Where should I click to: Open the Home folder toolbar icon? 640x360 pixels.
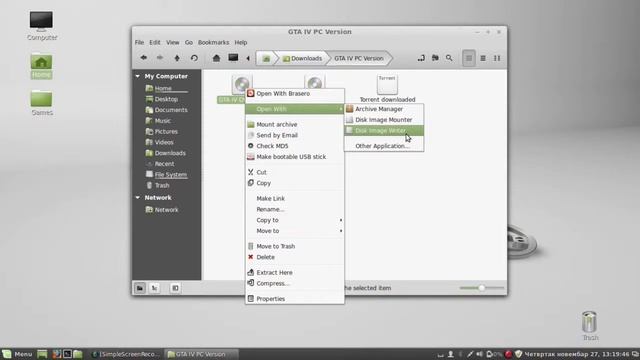tap(216, 58)
